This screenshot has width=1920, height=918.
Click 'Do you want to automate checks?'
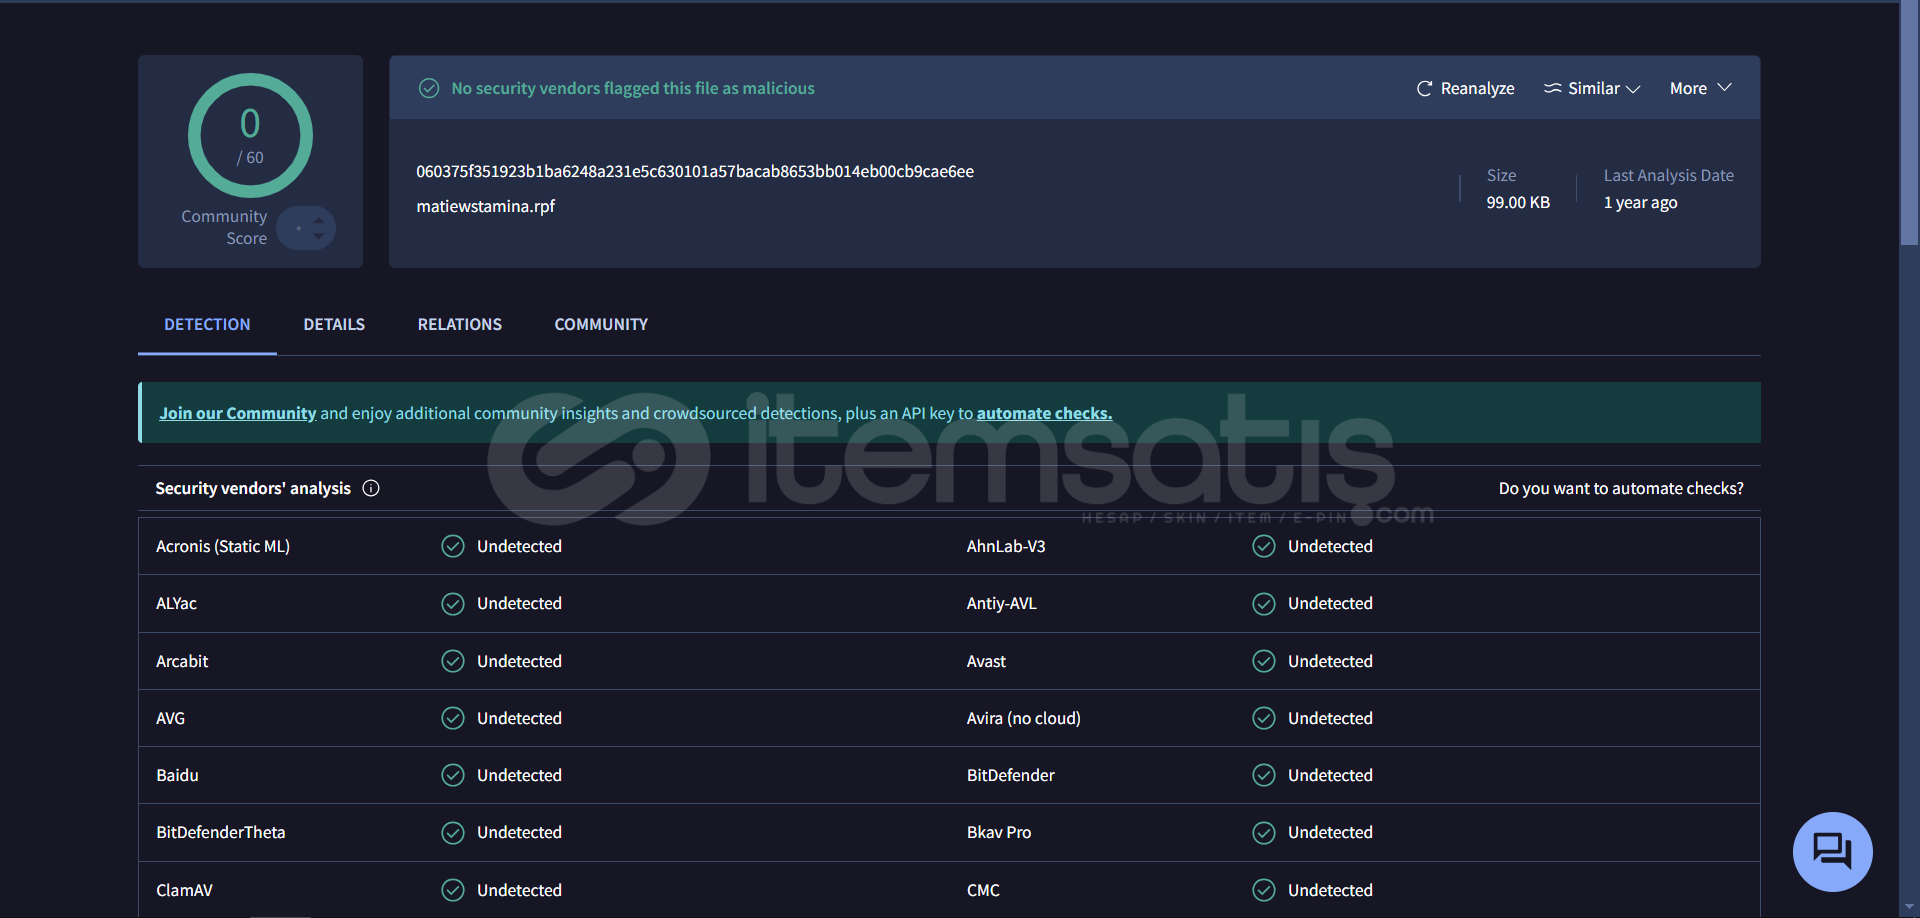click(x=1621, y=488)
